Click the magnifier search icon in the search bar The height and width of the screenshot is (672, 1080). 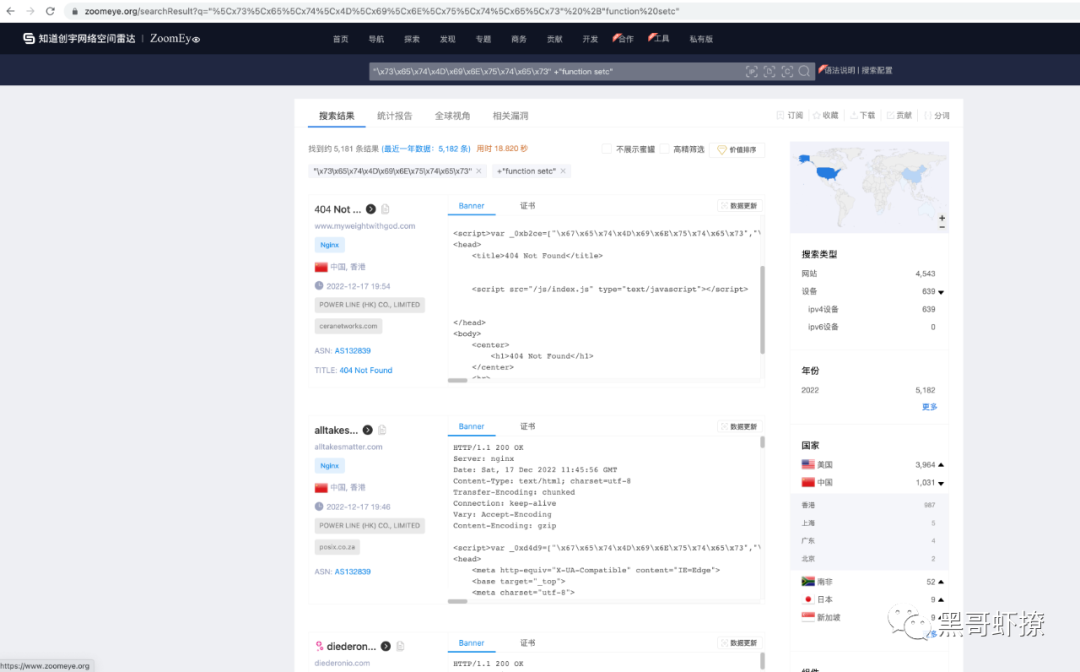804,72
